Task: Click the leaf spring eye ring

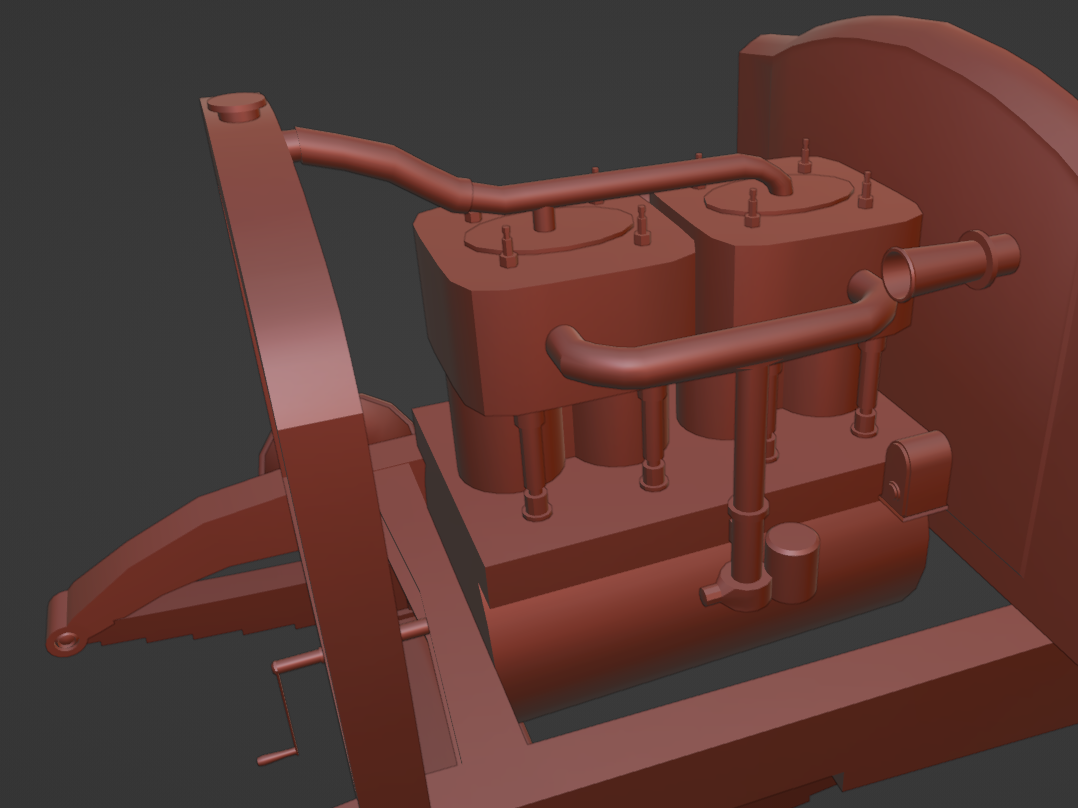Action: tap(66, 641)
